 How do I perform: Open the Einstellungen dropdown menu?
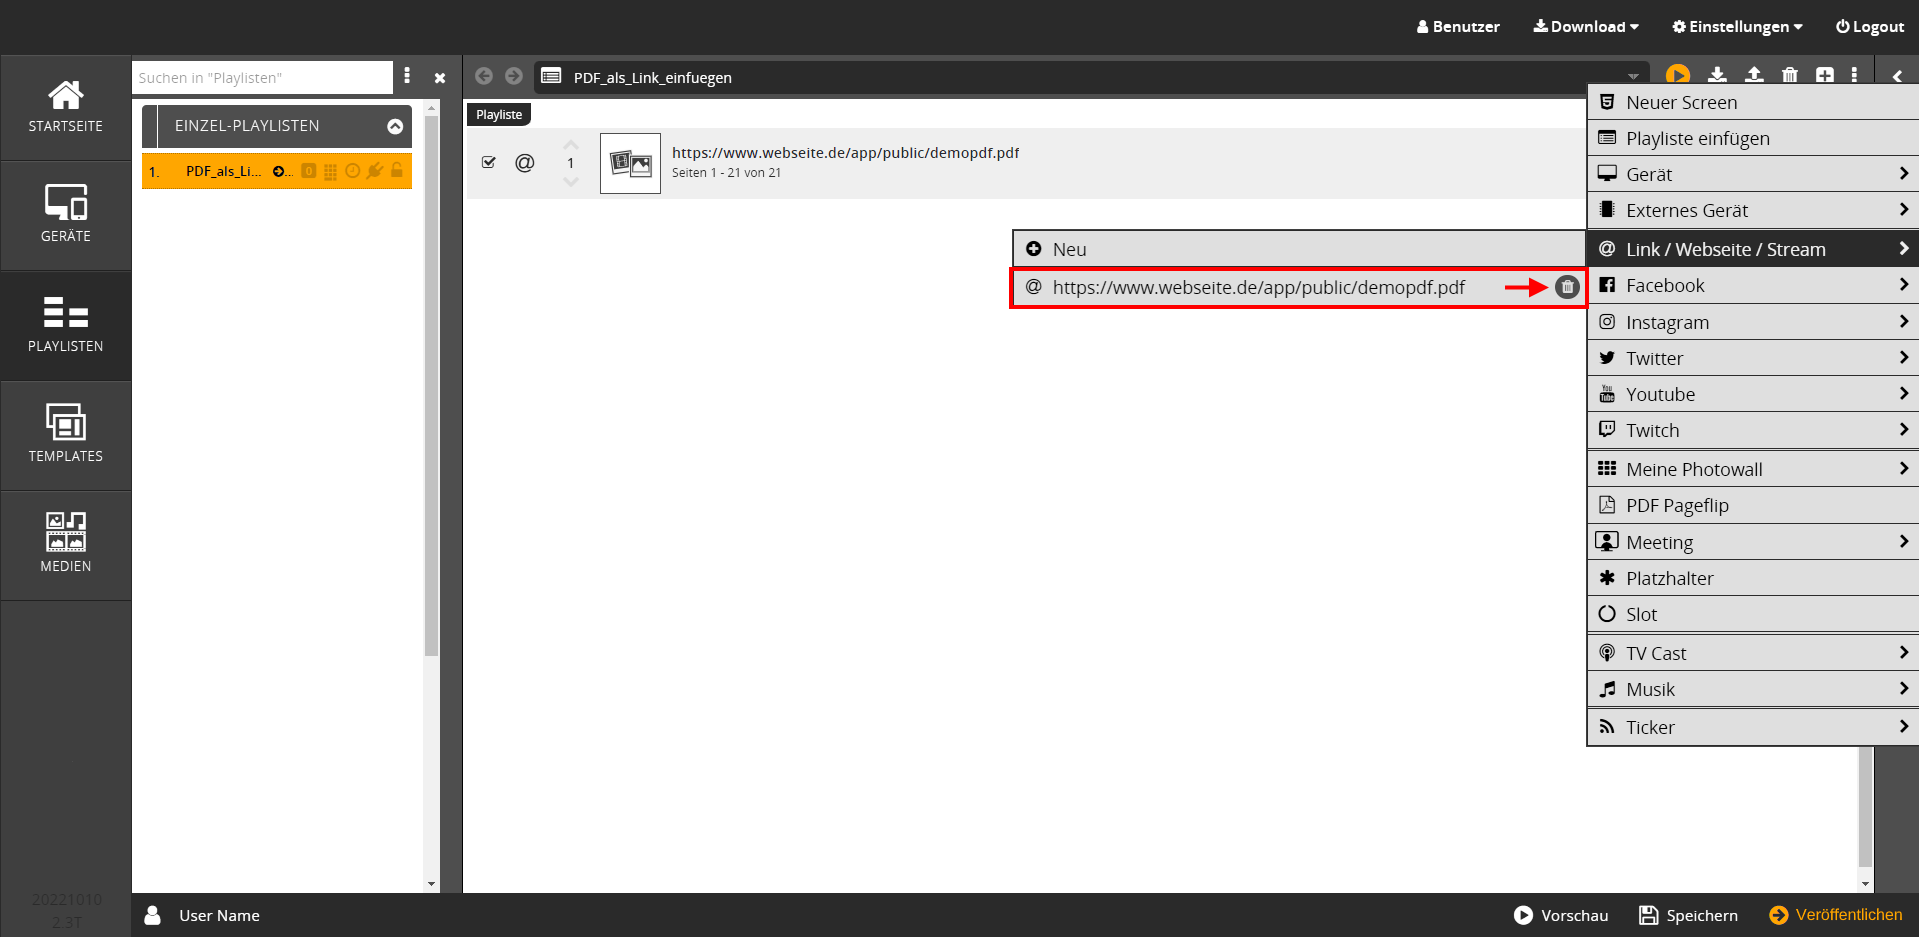point(1737,27)
